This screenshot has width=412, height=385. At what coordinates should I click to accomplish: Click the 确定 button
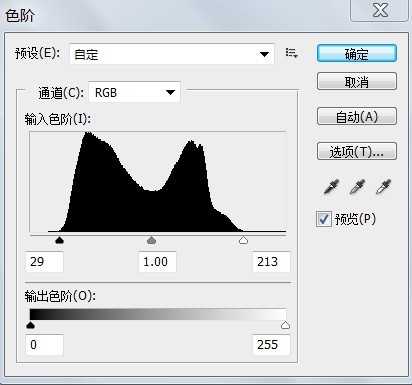pos(357,54)
